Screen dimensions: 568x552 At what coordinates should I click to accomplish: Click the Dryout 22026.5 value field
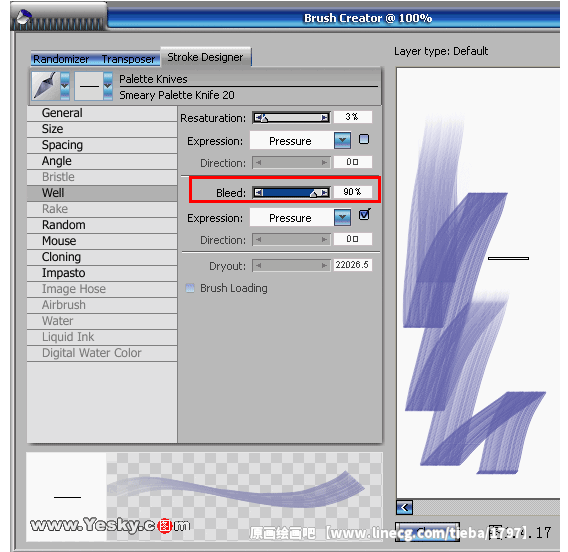point(352,265)
